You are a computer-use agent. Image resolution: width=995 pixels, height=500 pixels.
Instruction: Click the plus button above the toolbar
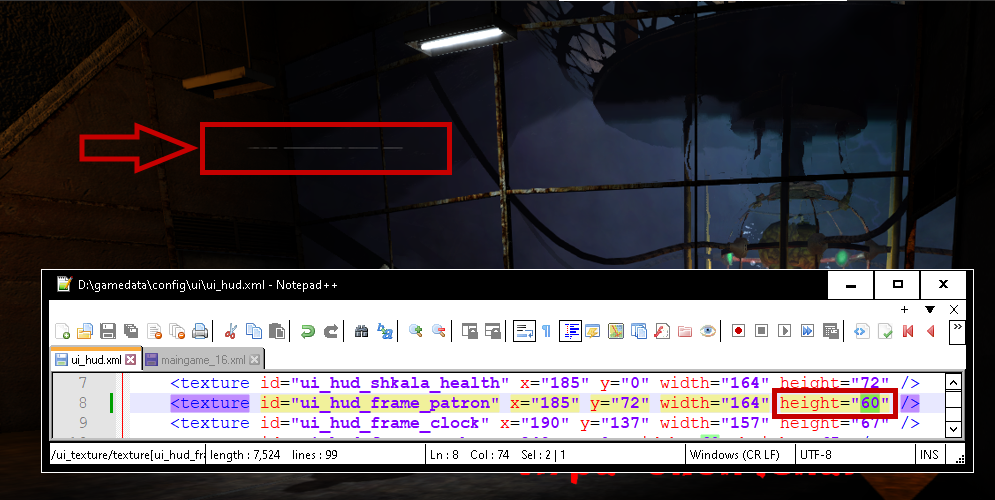click(x=904, y=310)
